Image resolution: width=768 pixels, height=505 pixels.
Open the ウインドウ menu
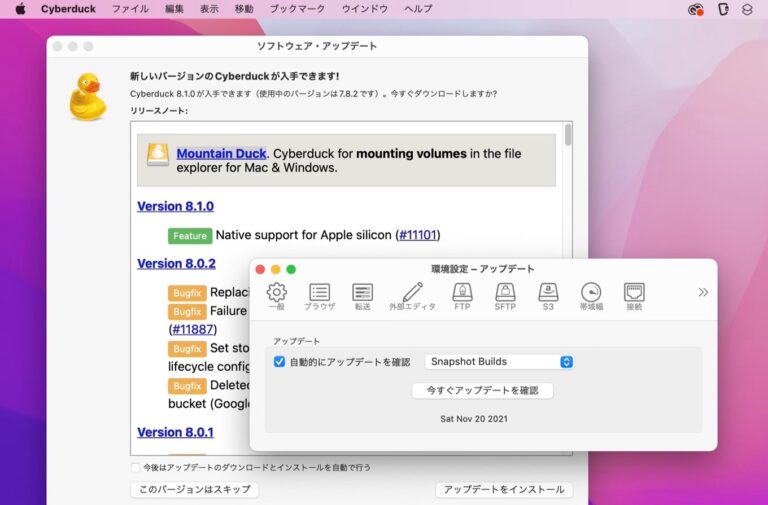(x=365, y=9)
